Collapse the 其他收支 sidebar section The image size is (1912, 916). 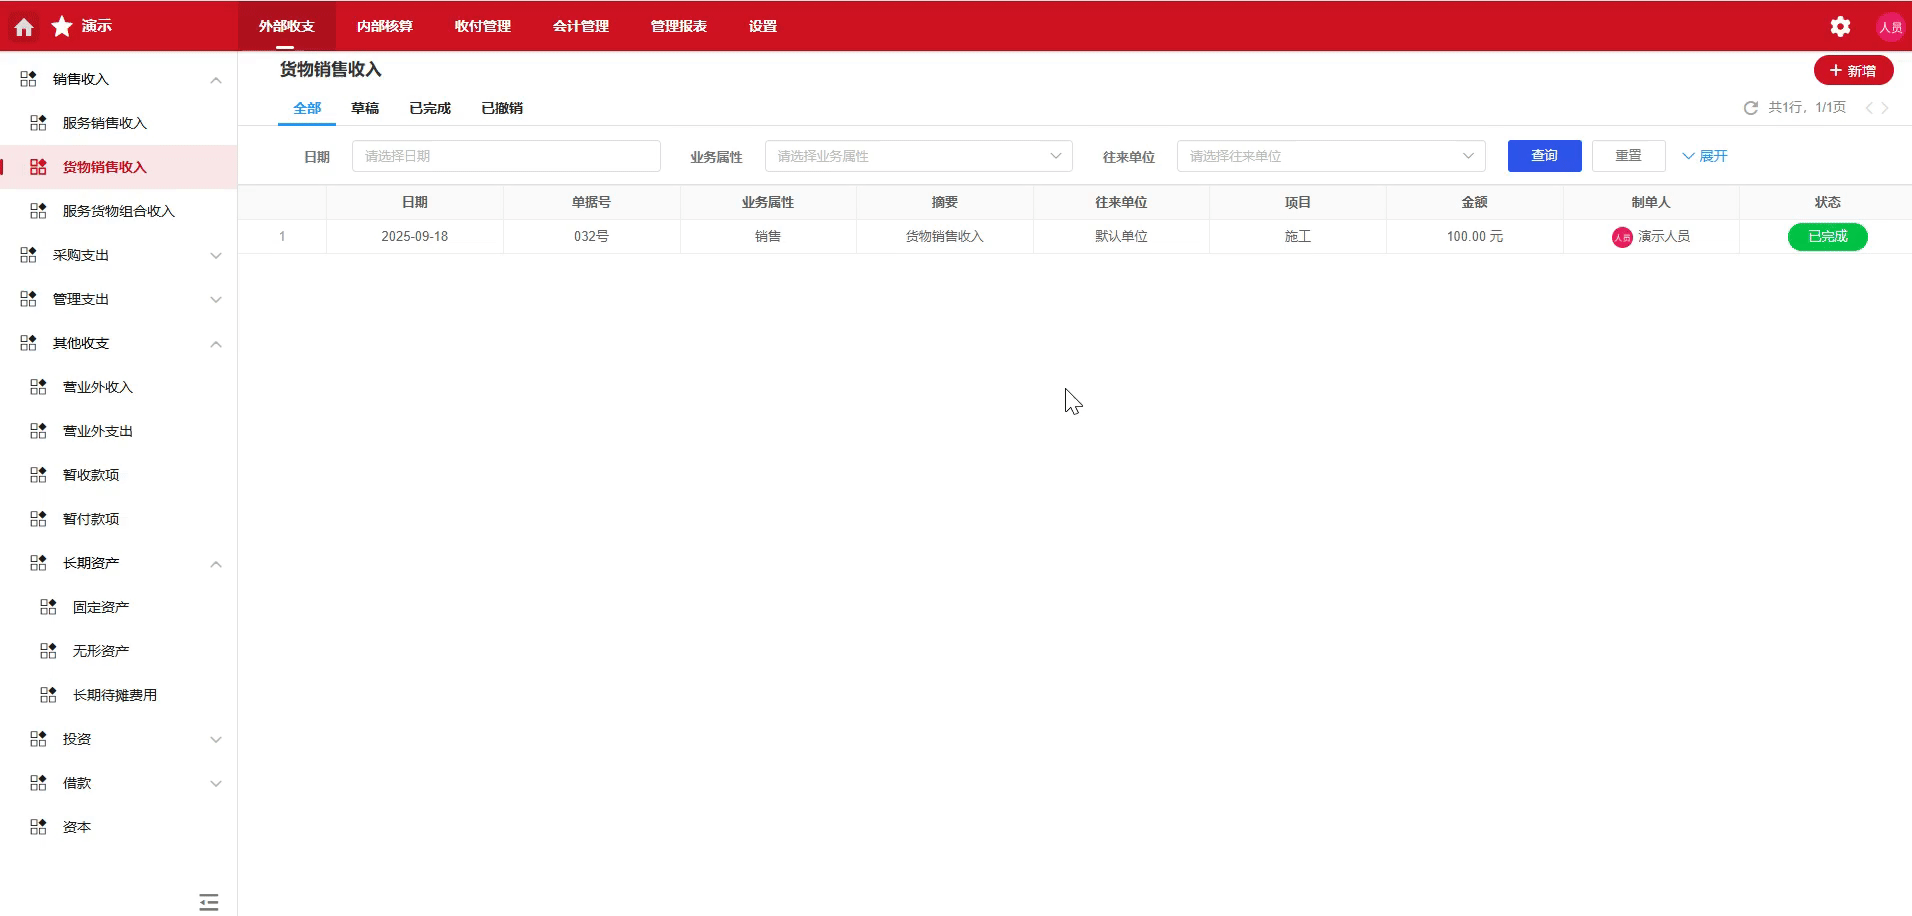coord(215,343)
